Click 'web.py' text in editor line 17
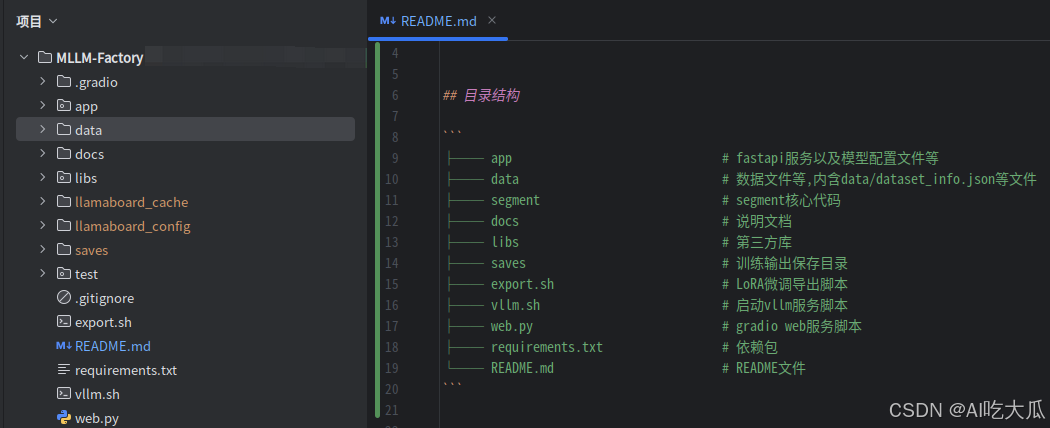 pos(512,326)
